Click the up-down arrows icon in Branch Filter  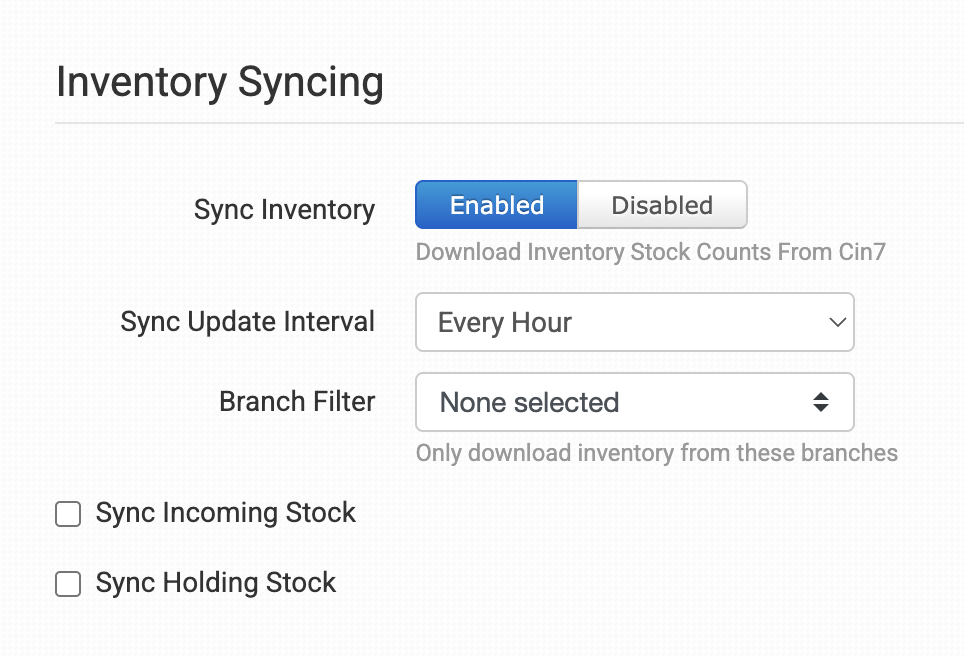pyautogui.click(x=820, y=402)
